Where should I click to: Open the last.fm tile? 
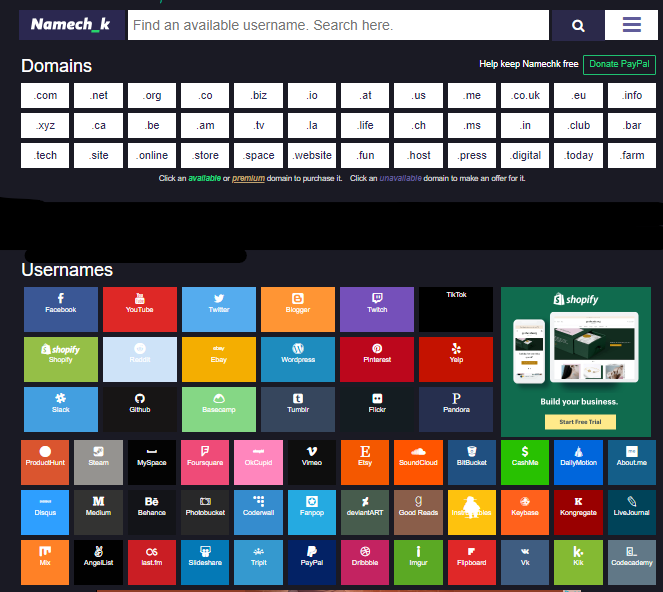152,562
